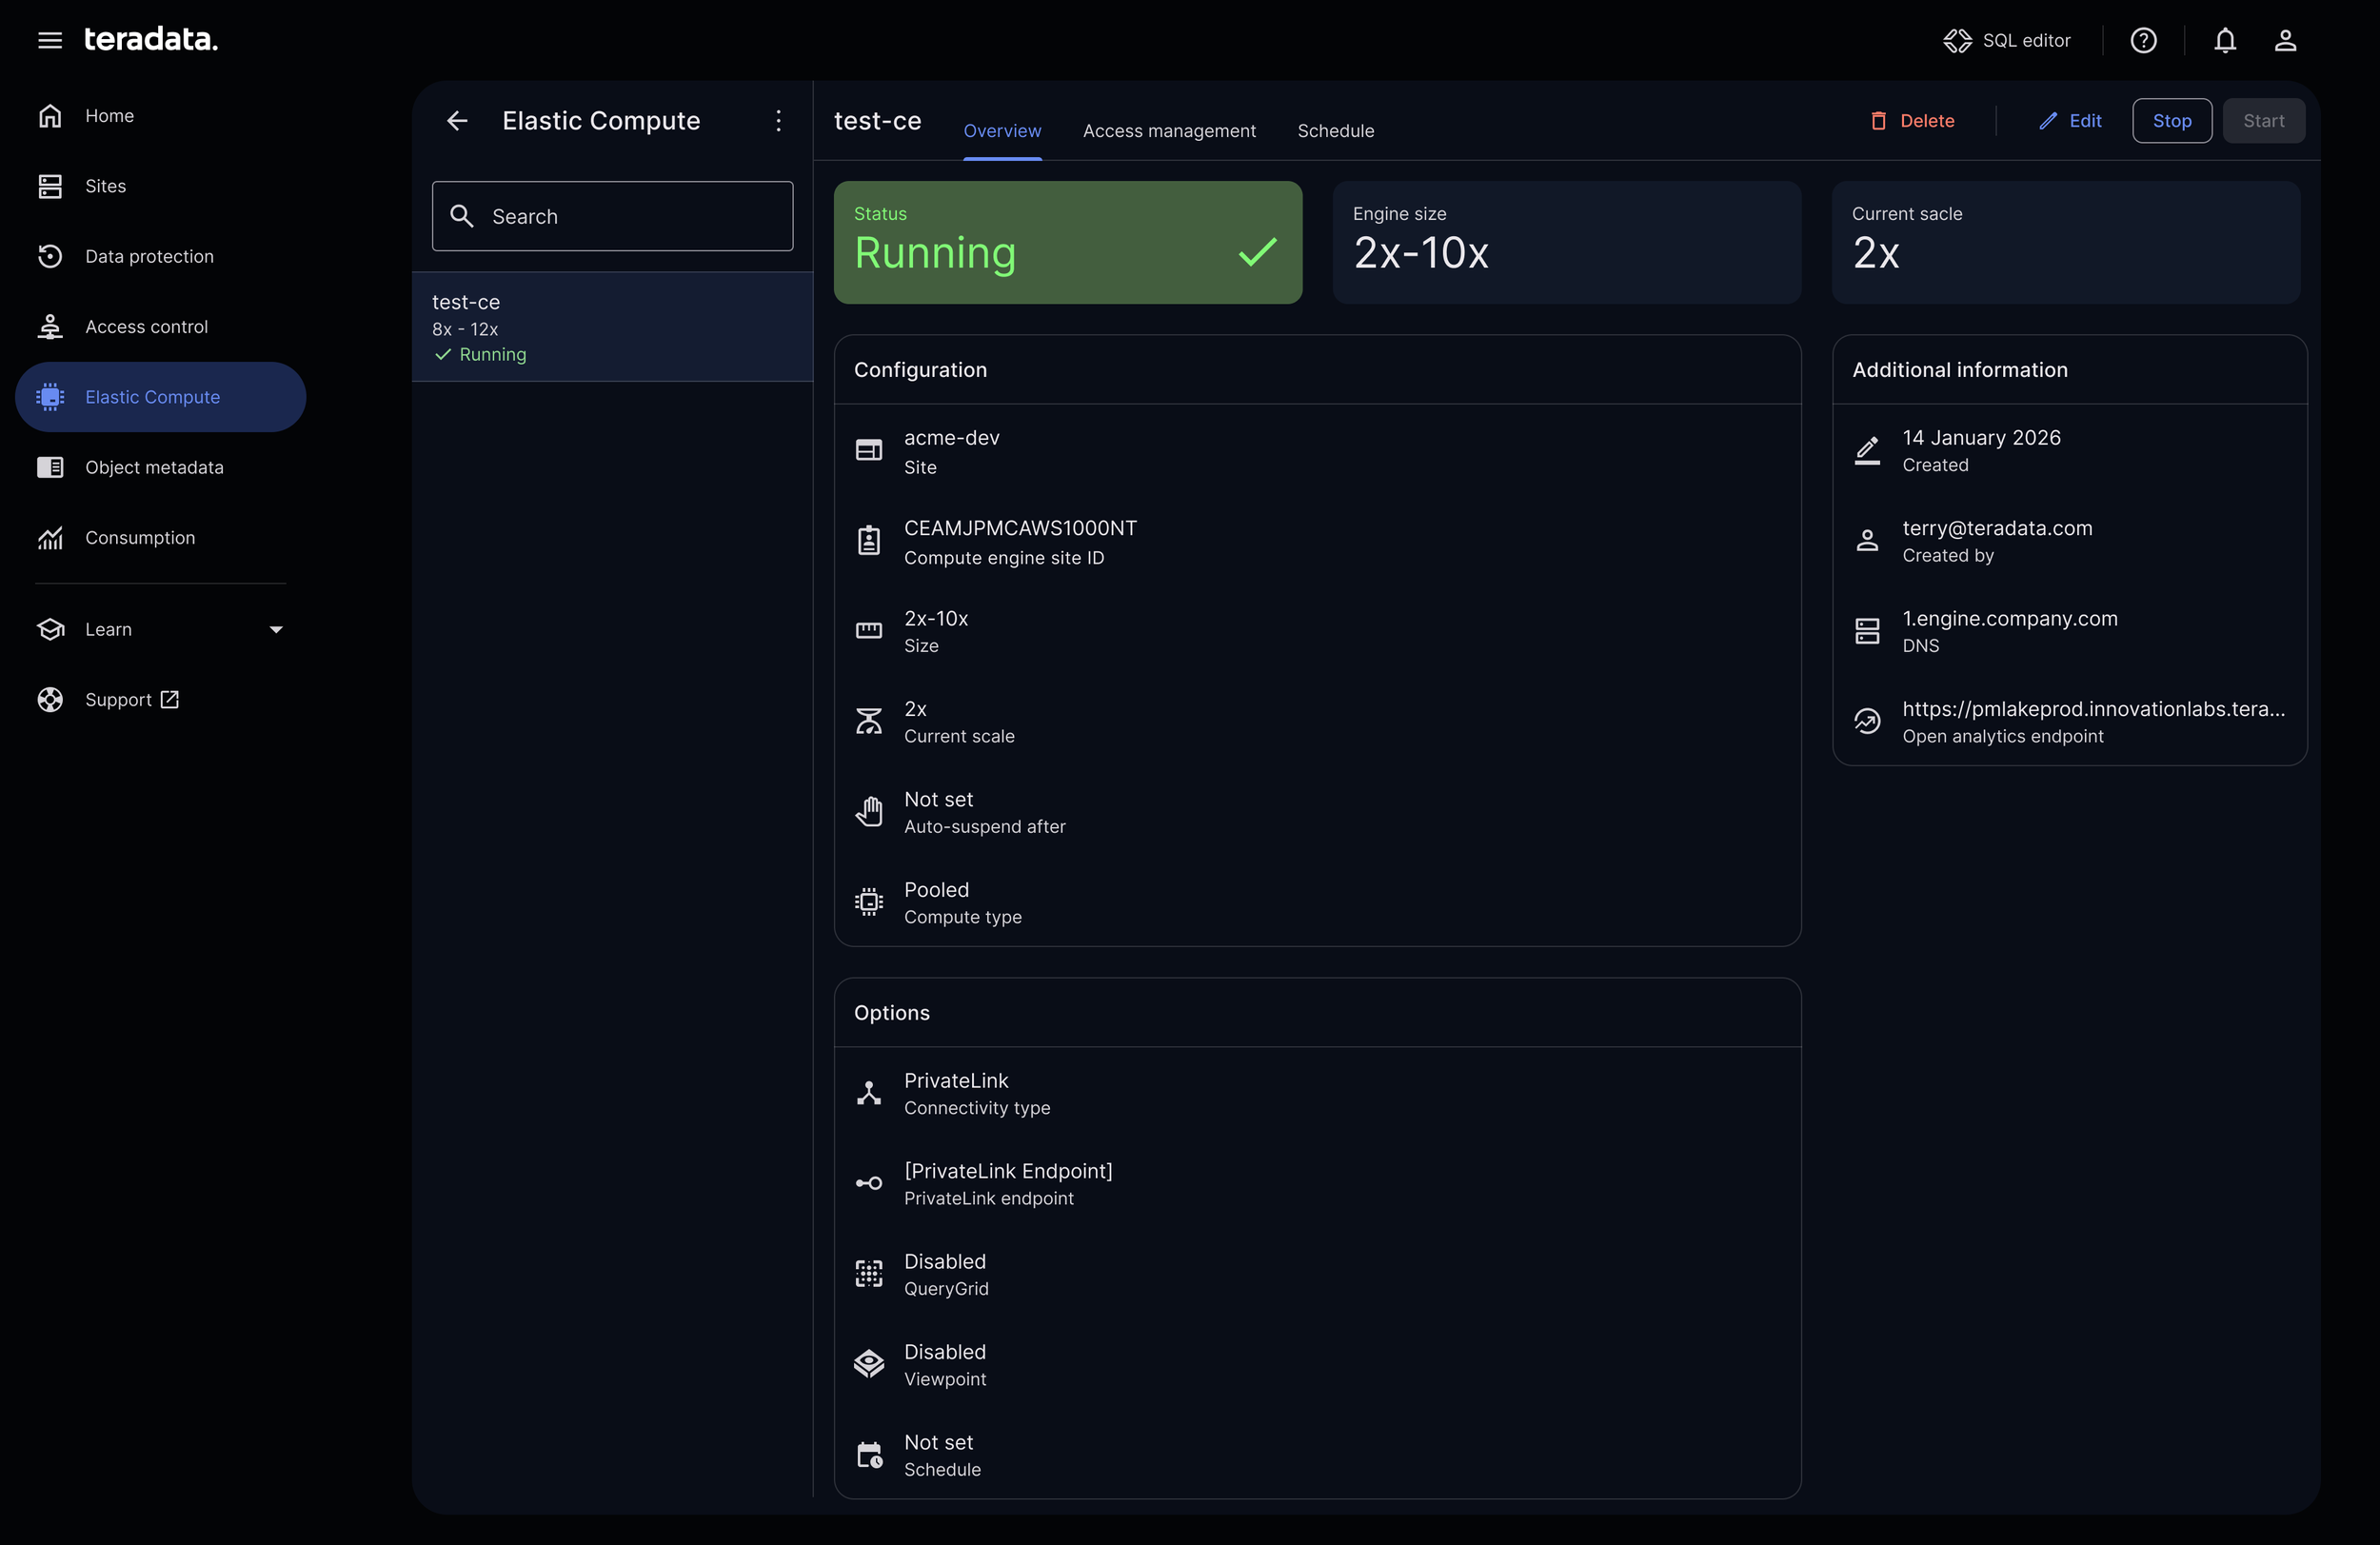Image resolution: width=2380 pixels, height=1545 pixels.
Task: Click the 1.engine.company.com DNS value
Action: [x=2010, y=619]
